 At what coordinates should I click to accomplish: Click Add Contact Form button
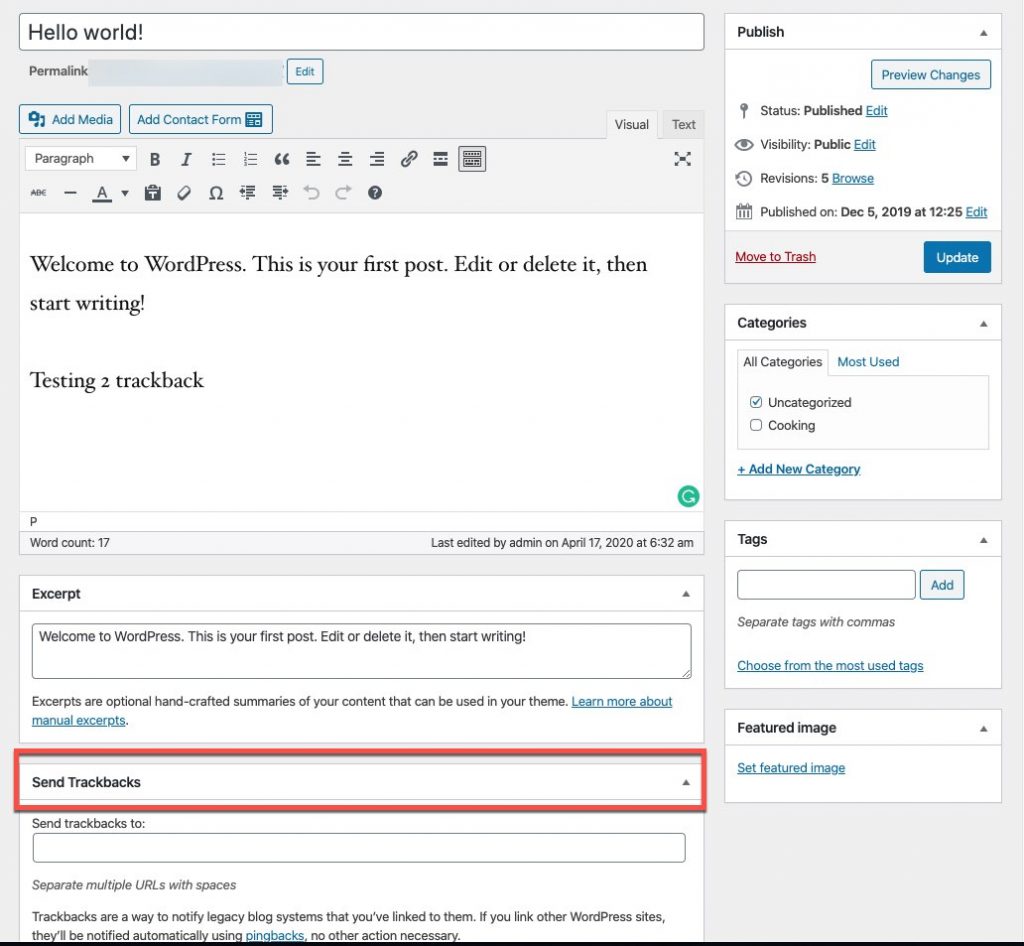pyautogui.click(x=200, y=119)
